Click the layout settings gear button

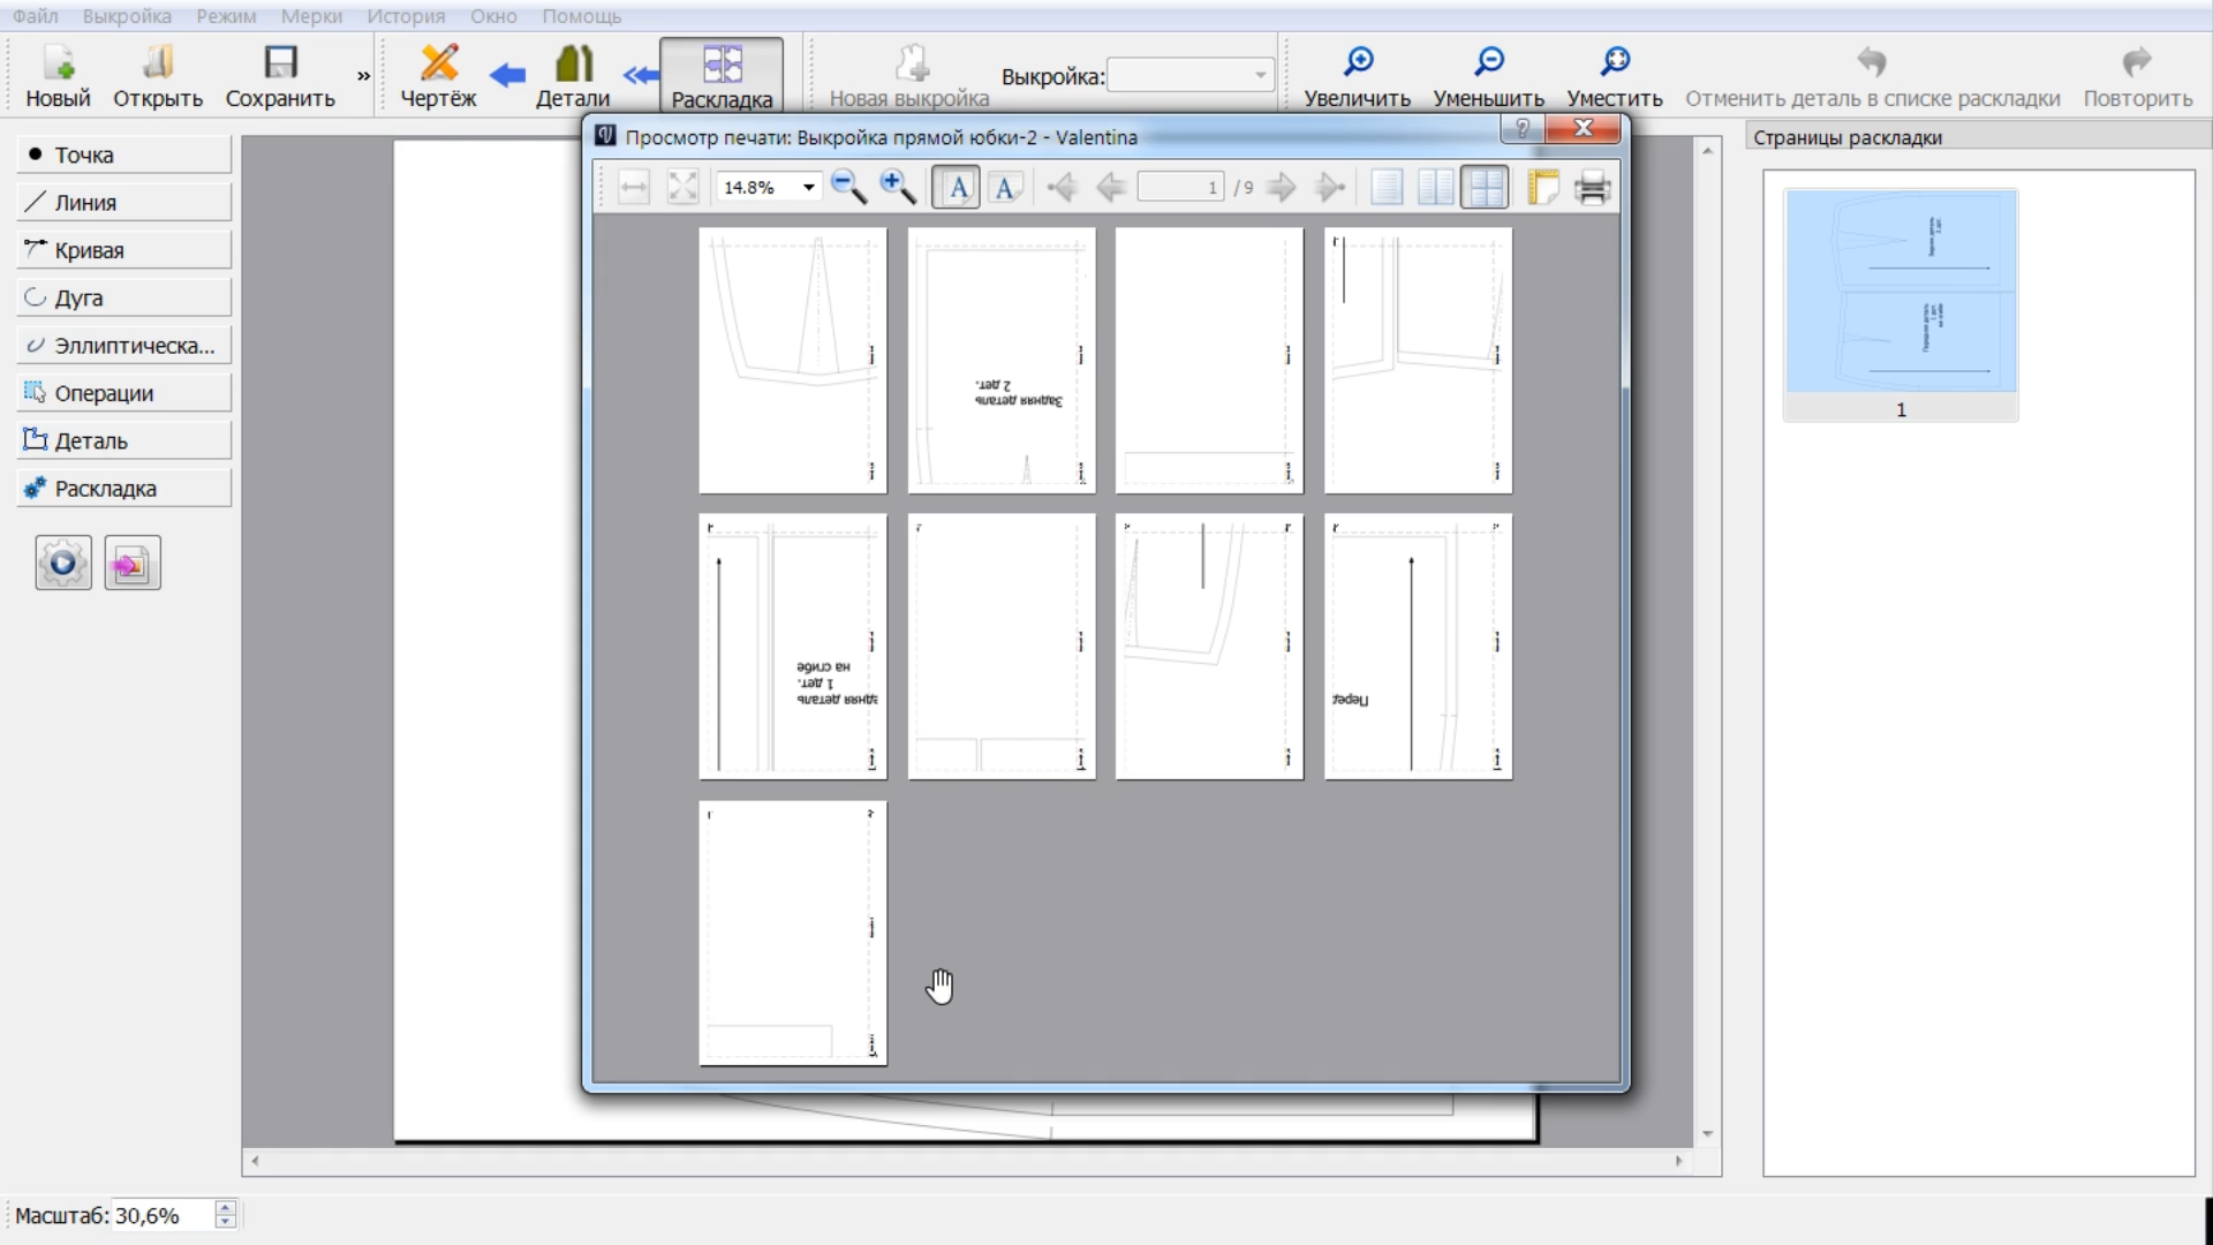(63, 563)
